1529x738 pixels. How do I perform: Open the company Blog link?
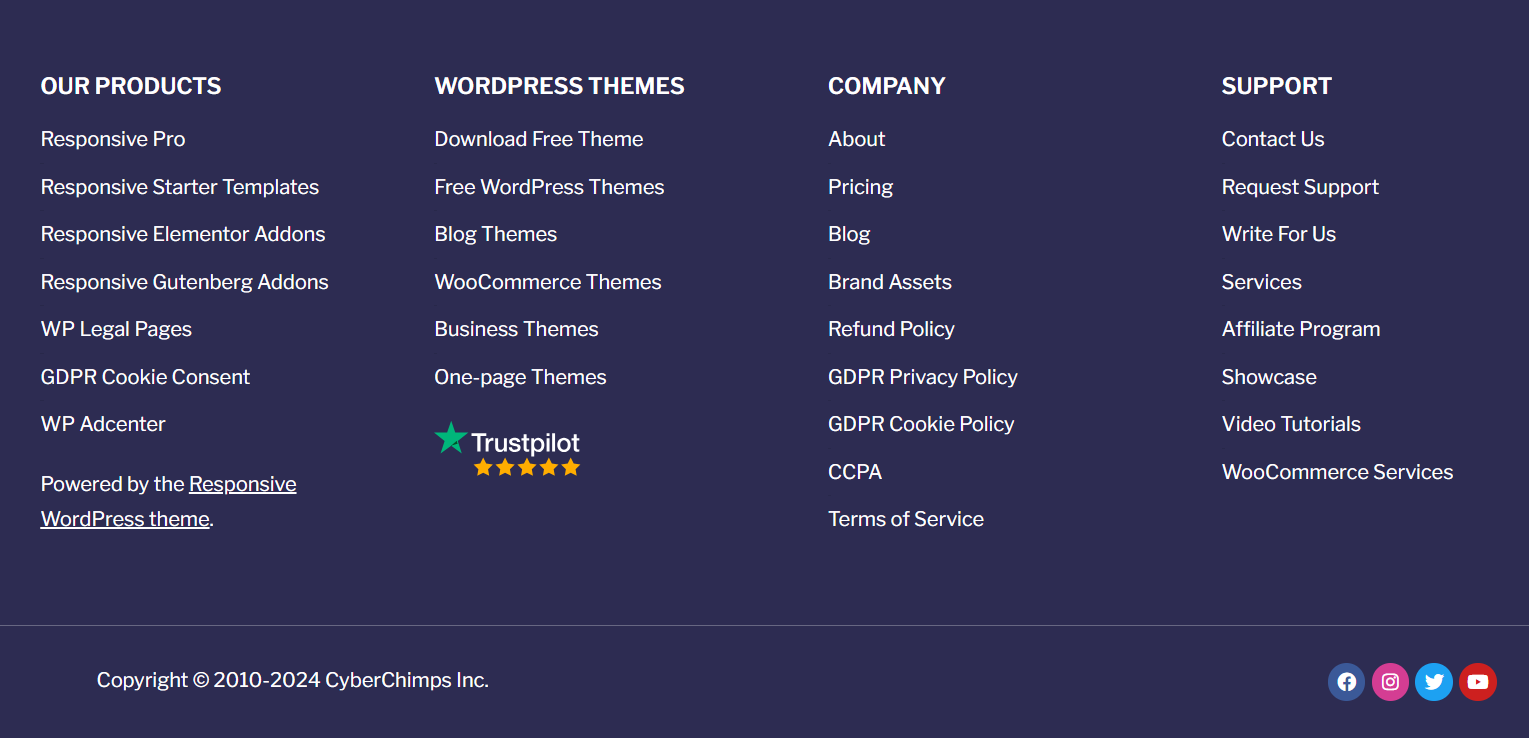point(849,234)
